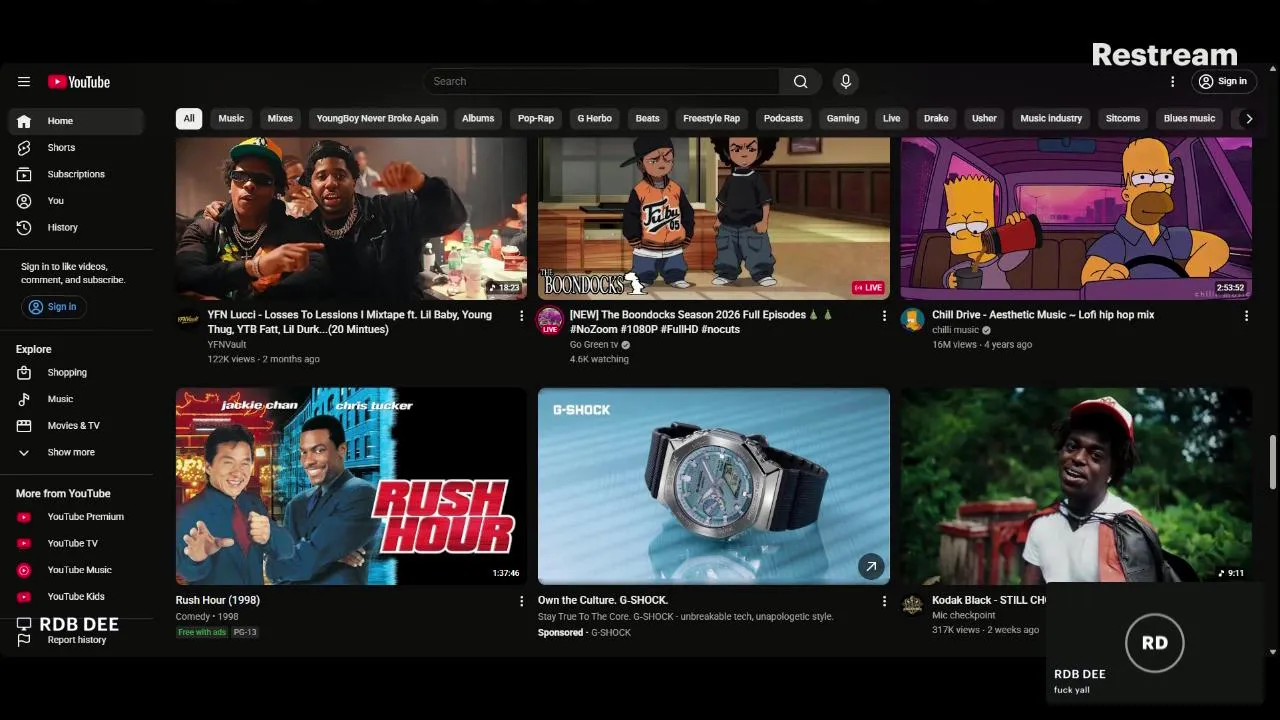The image size is (1280, 720).
Task: Select the Music industry chip
Action: tap(1051, 118)
